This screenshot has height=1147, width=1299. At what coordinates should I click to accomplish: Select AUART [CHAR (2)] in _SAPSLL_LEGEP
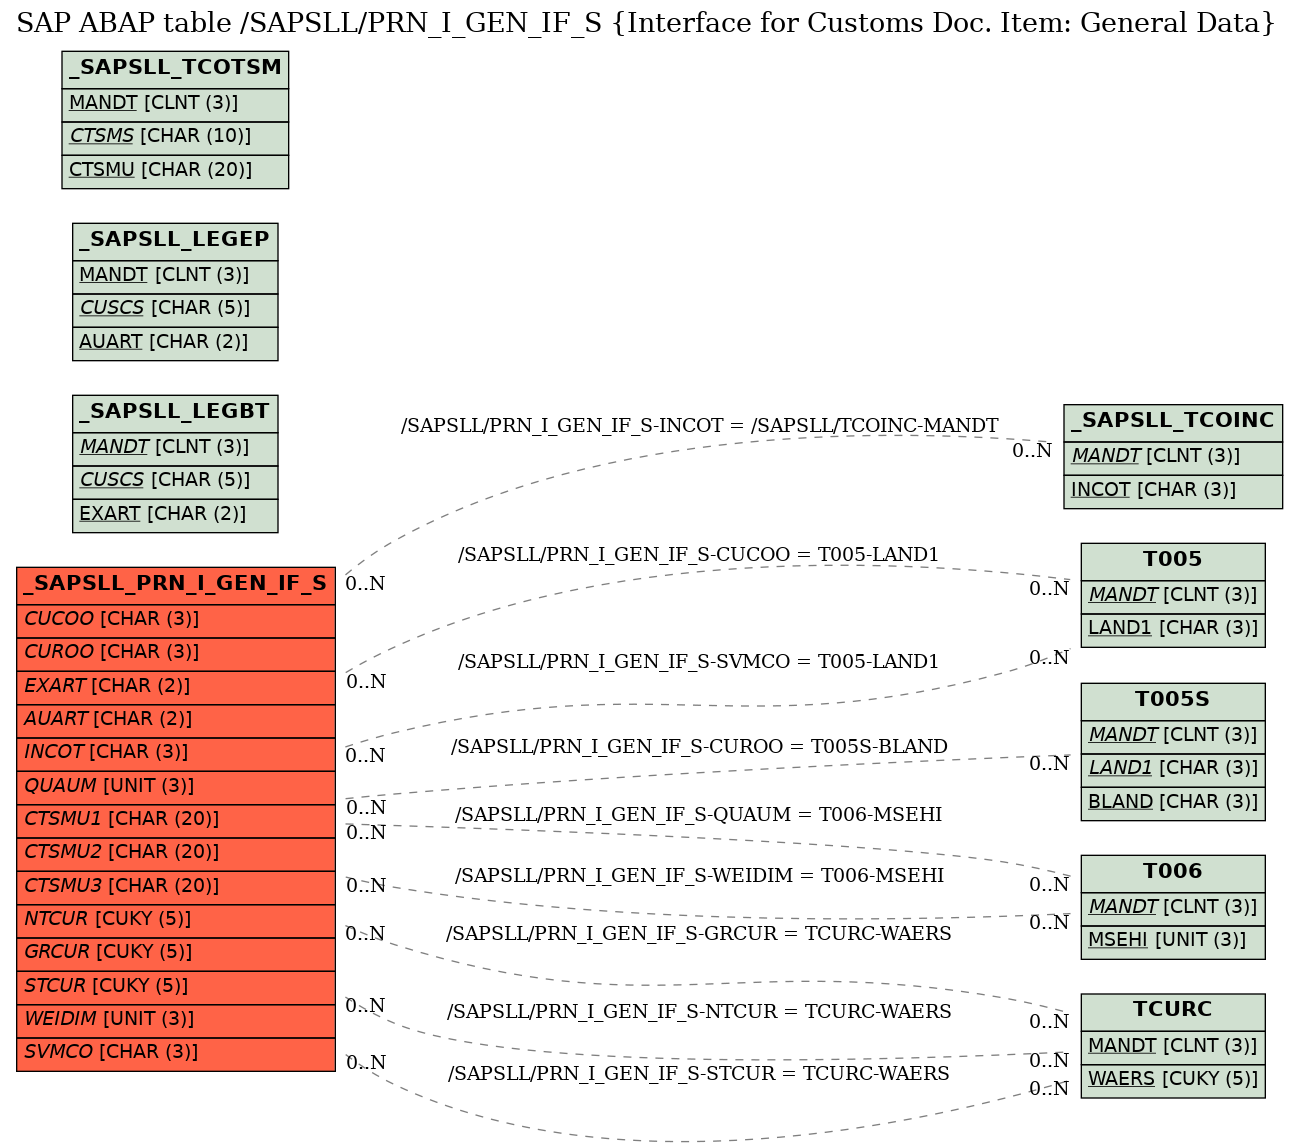point(175,343)
